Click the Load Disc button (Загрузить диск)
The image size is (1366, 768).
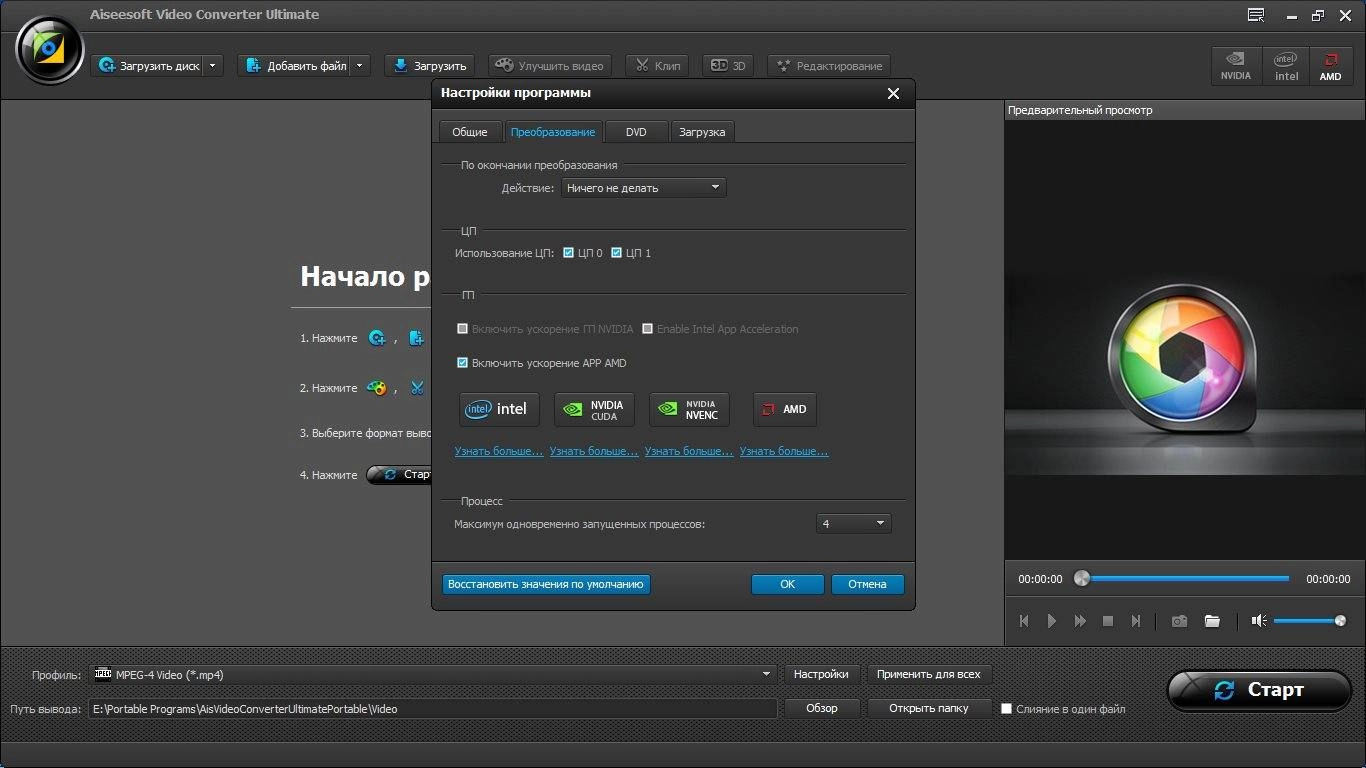pyautogui.click(x=148, y=66)
